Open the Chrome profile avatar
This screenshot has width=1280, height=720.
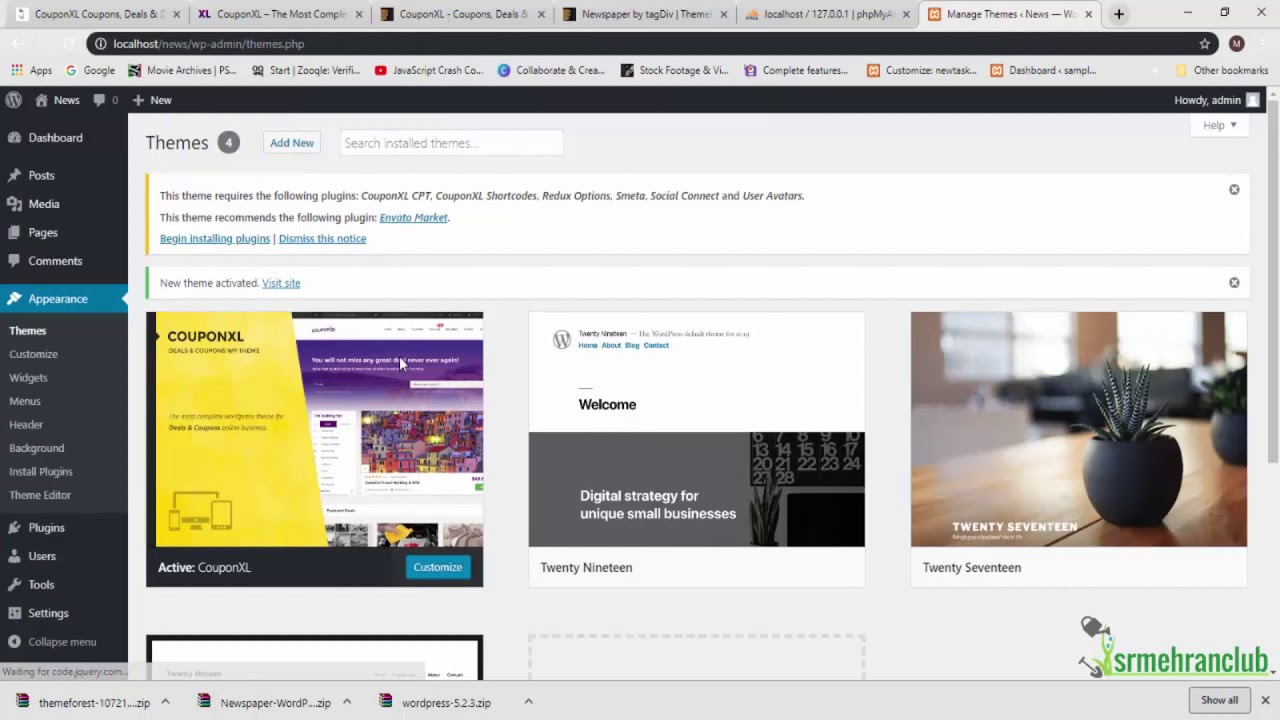pos(1237,44)
